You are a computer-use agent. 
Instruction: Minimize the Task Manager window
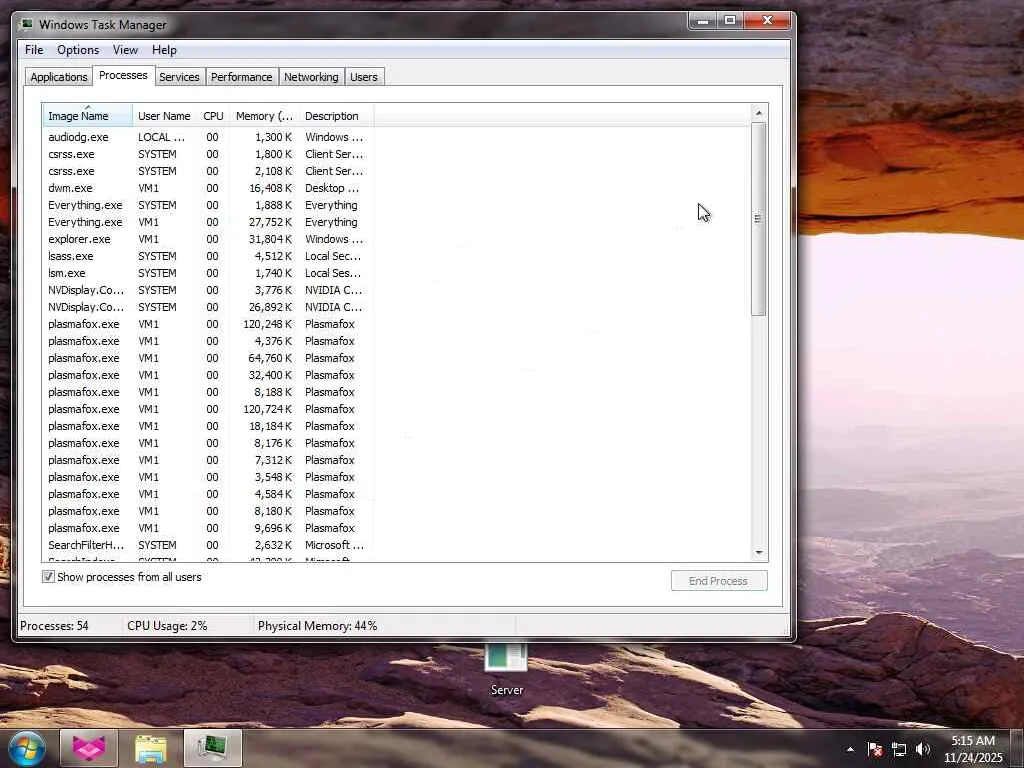coord(703,21)
